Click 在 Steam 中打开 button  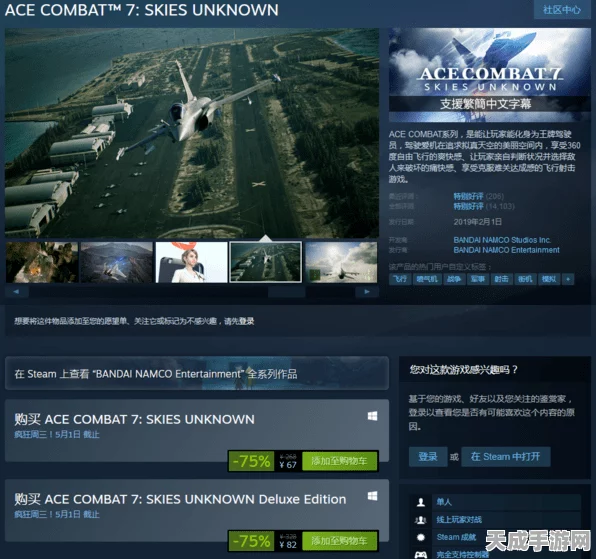coord(506,456)
